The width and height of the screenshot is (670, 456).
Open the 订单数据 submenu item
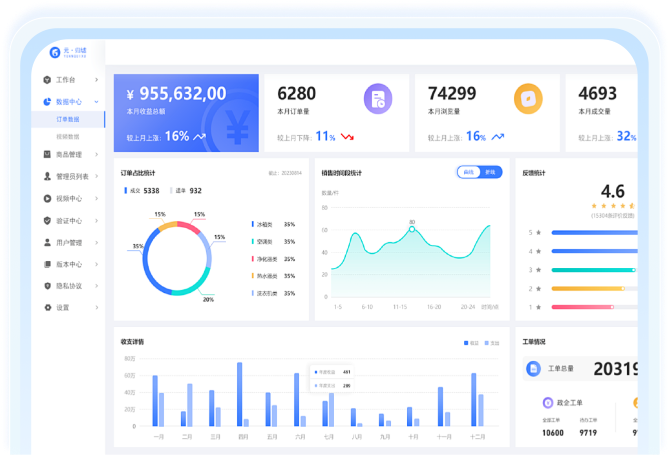[x=68, y=119]
